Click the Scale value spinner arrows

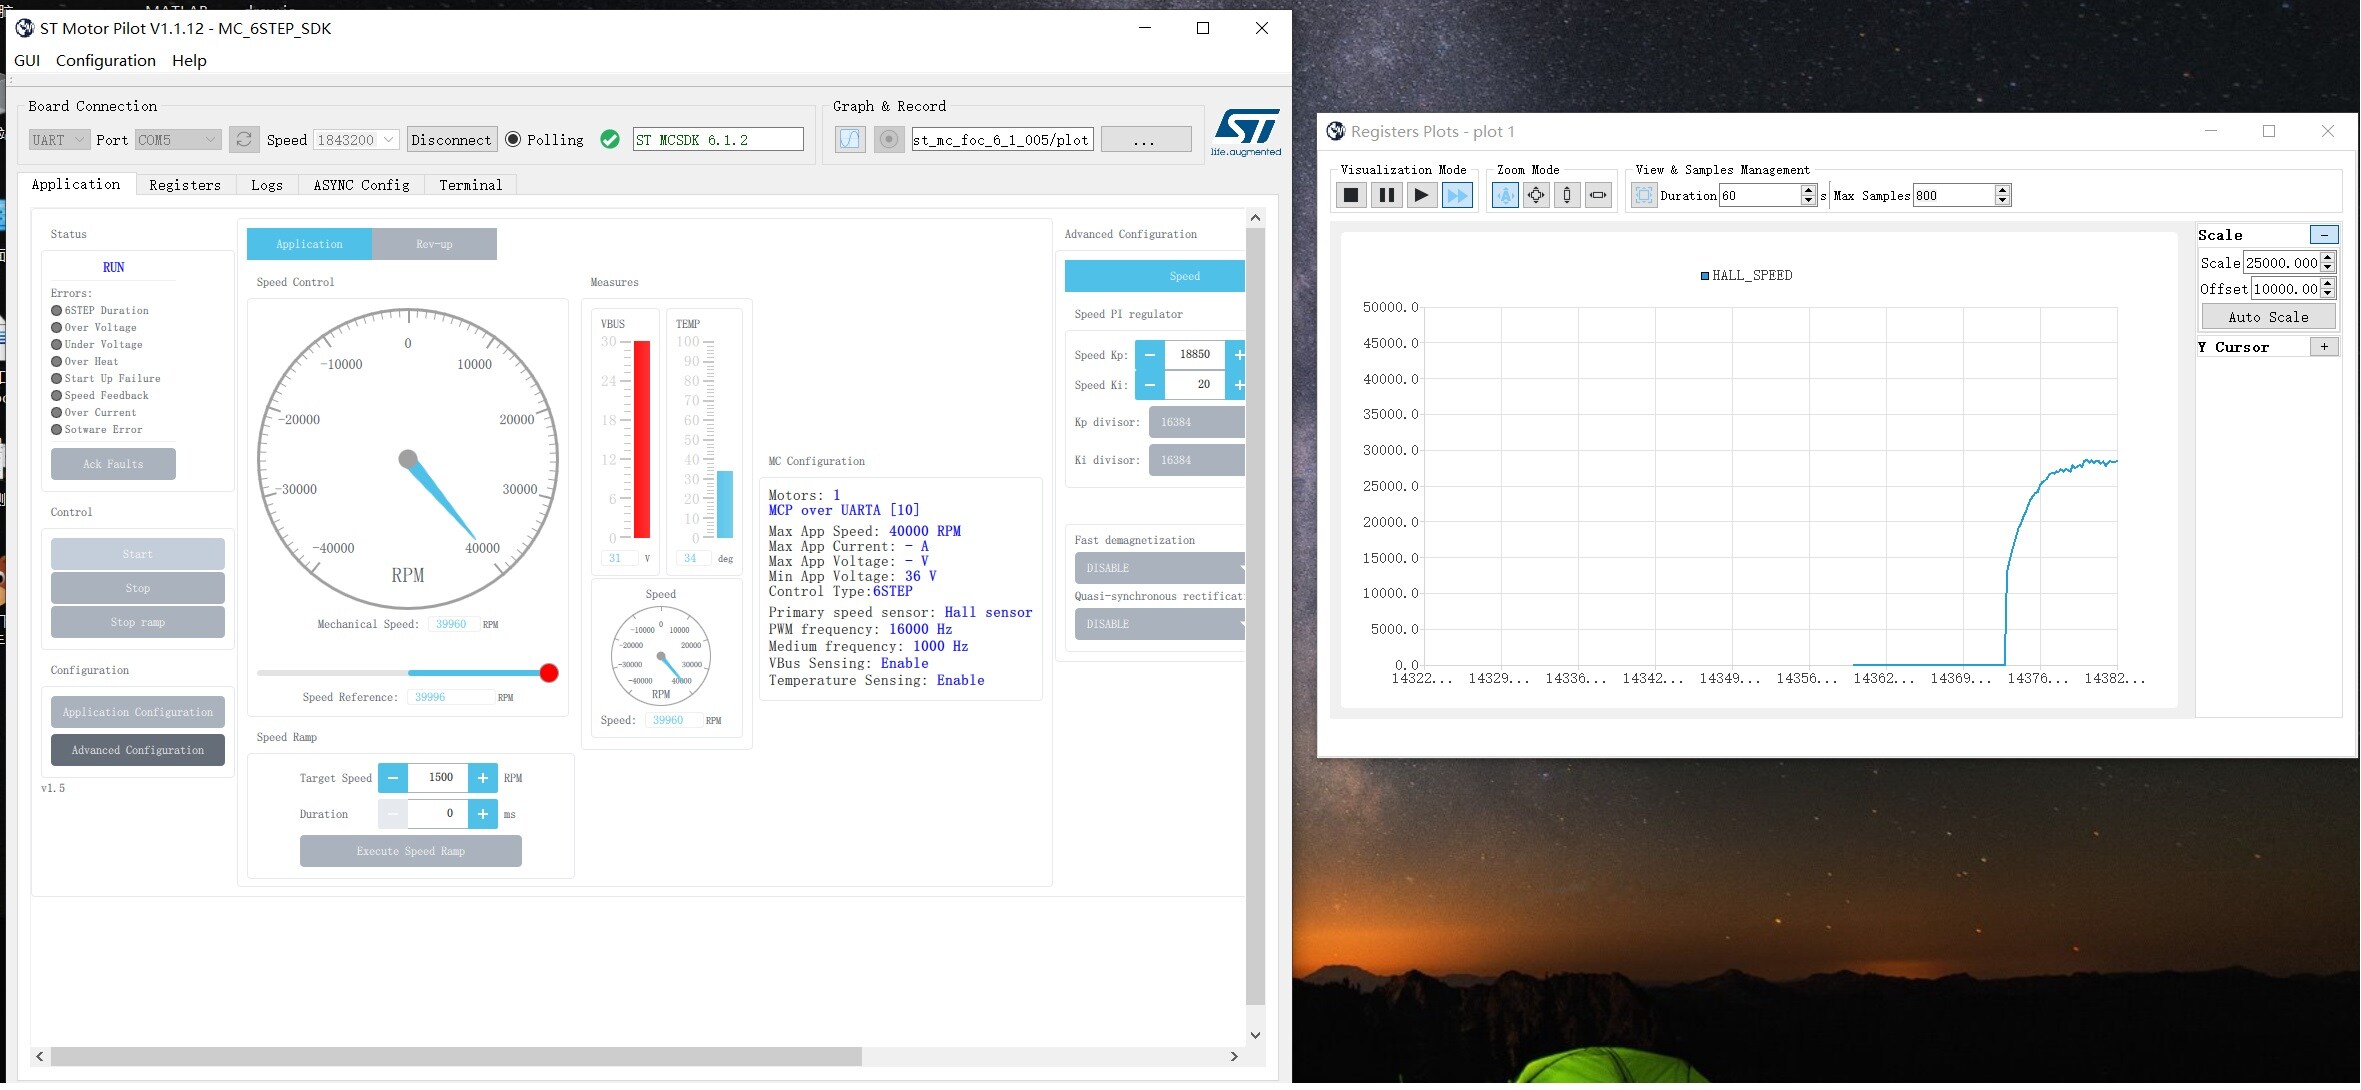[2328, 262]
